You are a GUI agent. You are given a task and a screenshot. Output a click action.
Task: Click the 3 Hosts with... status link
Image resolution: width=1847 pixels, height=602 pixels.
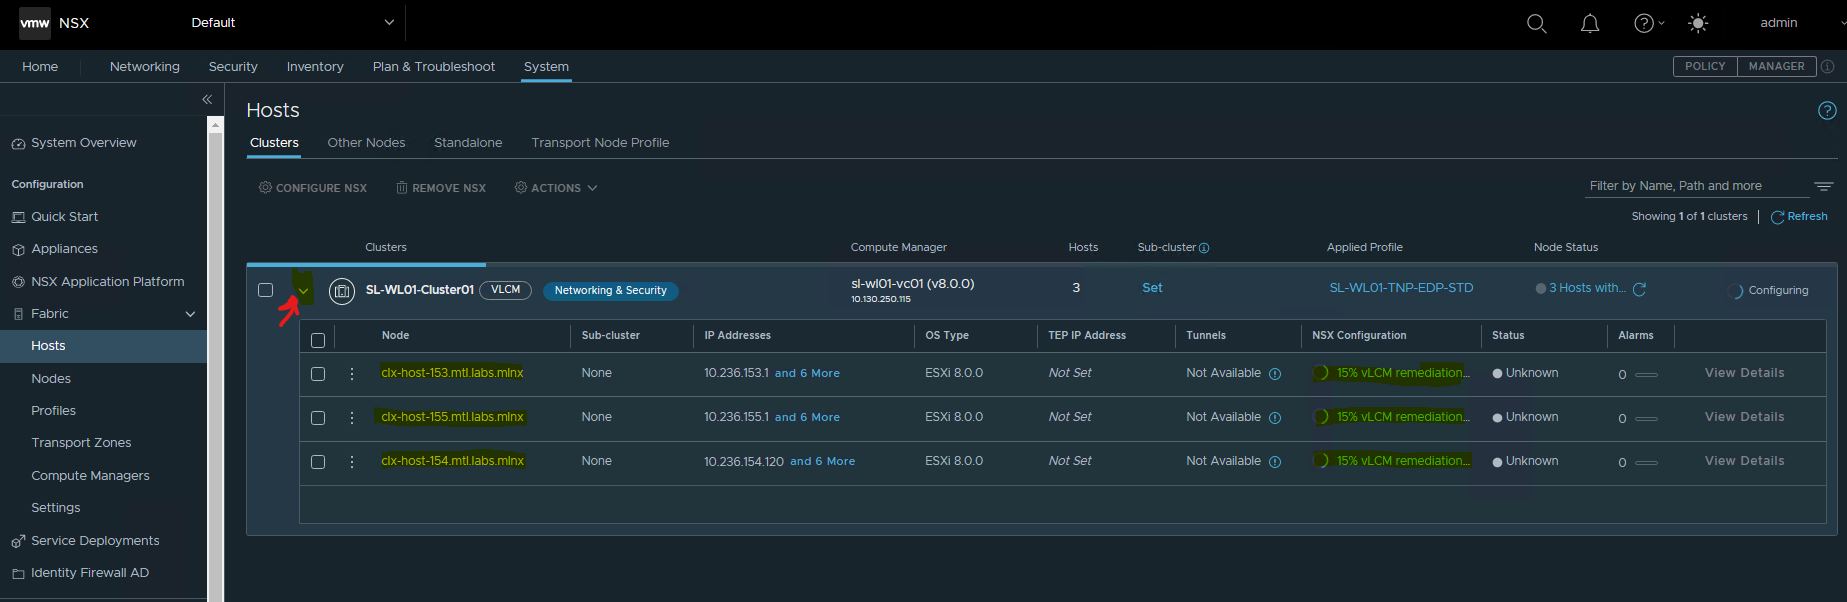click(1587, 288)
